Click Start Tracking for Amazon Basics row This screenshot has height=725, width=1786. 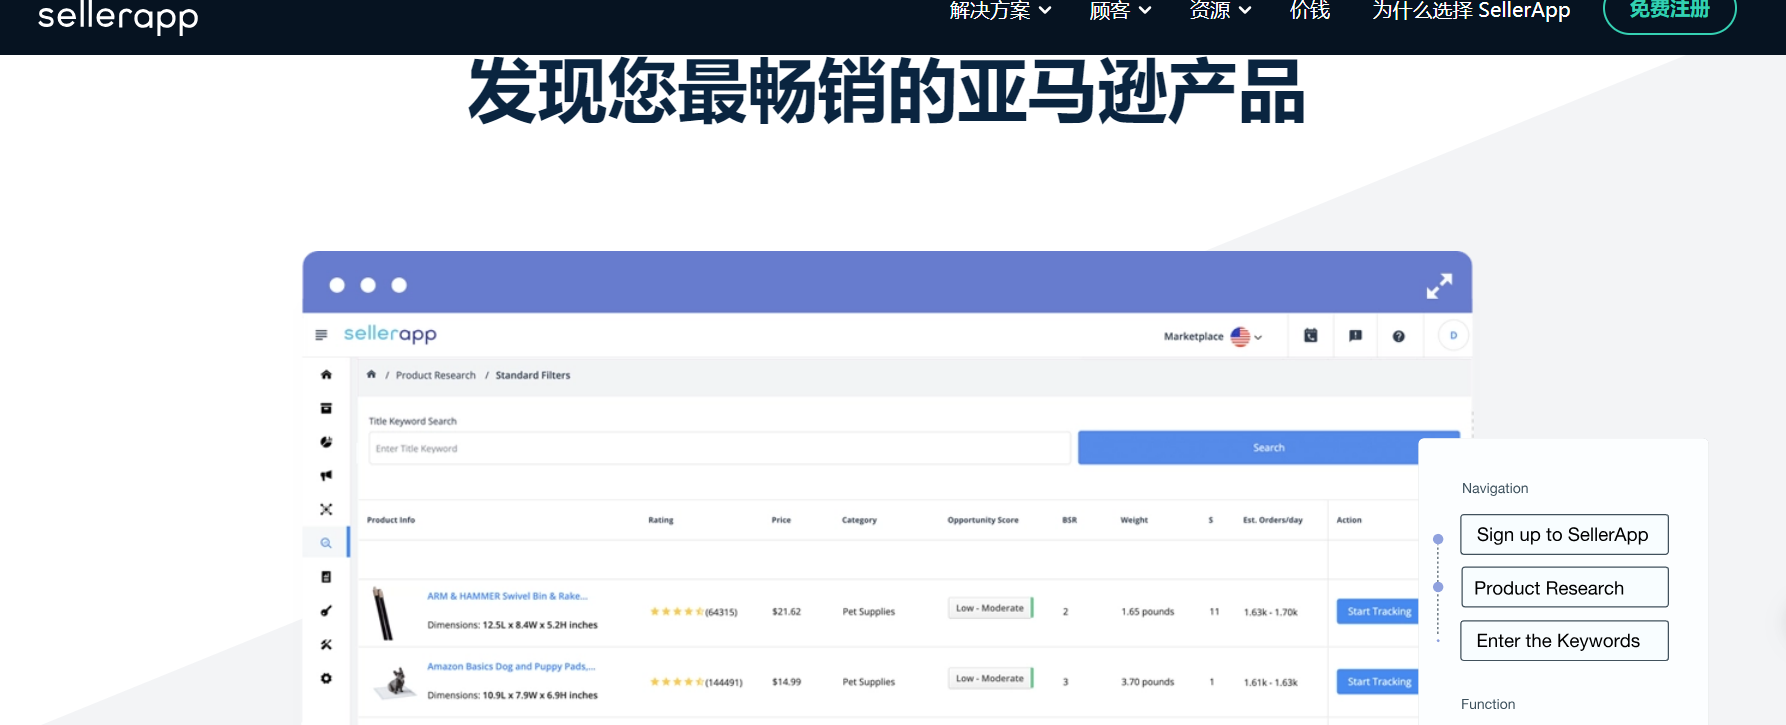pos(1379,681)
